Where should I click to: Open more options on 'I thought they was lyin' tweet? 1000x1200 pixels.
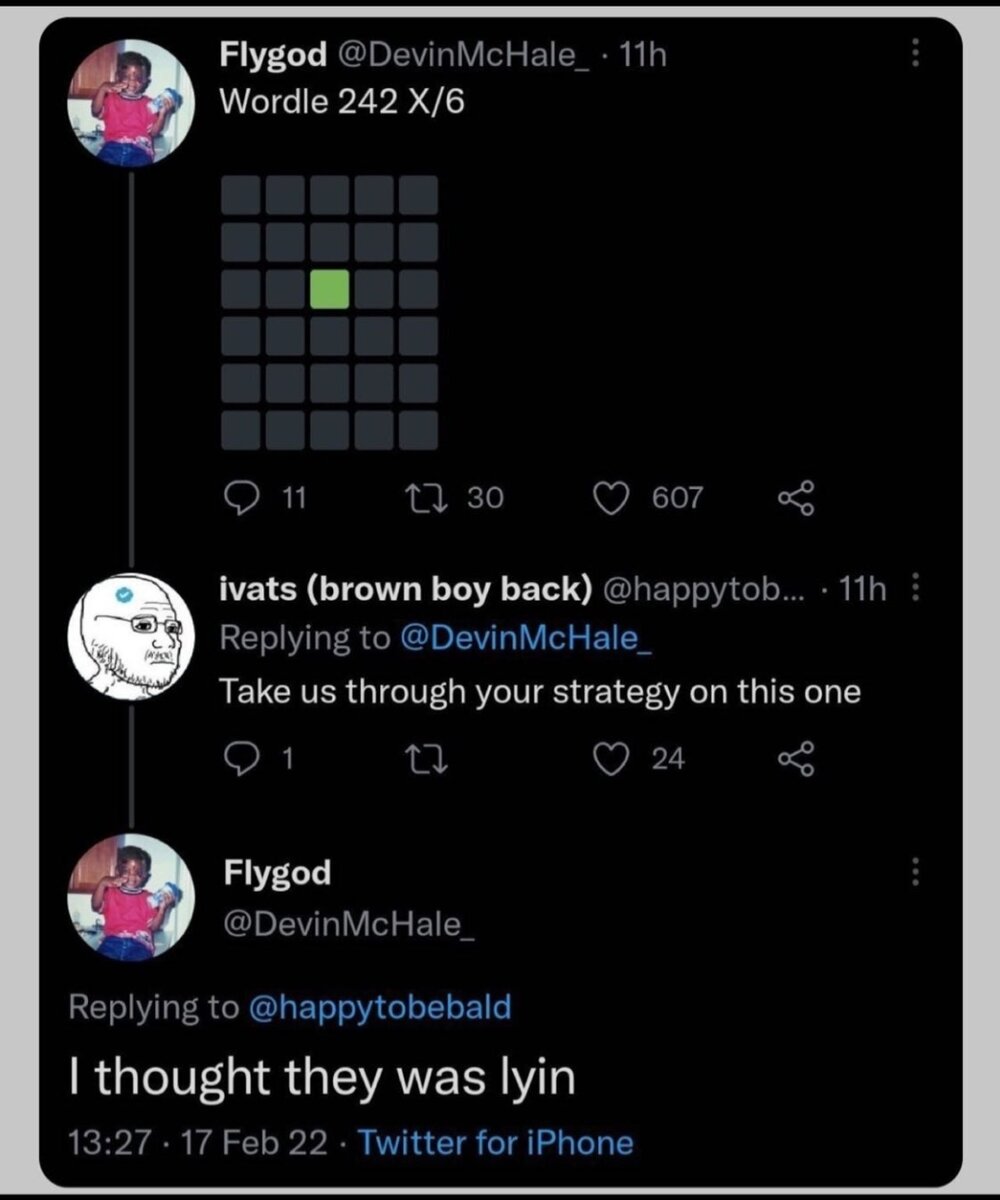coord(913,873)
